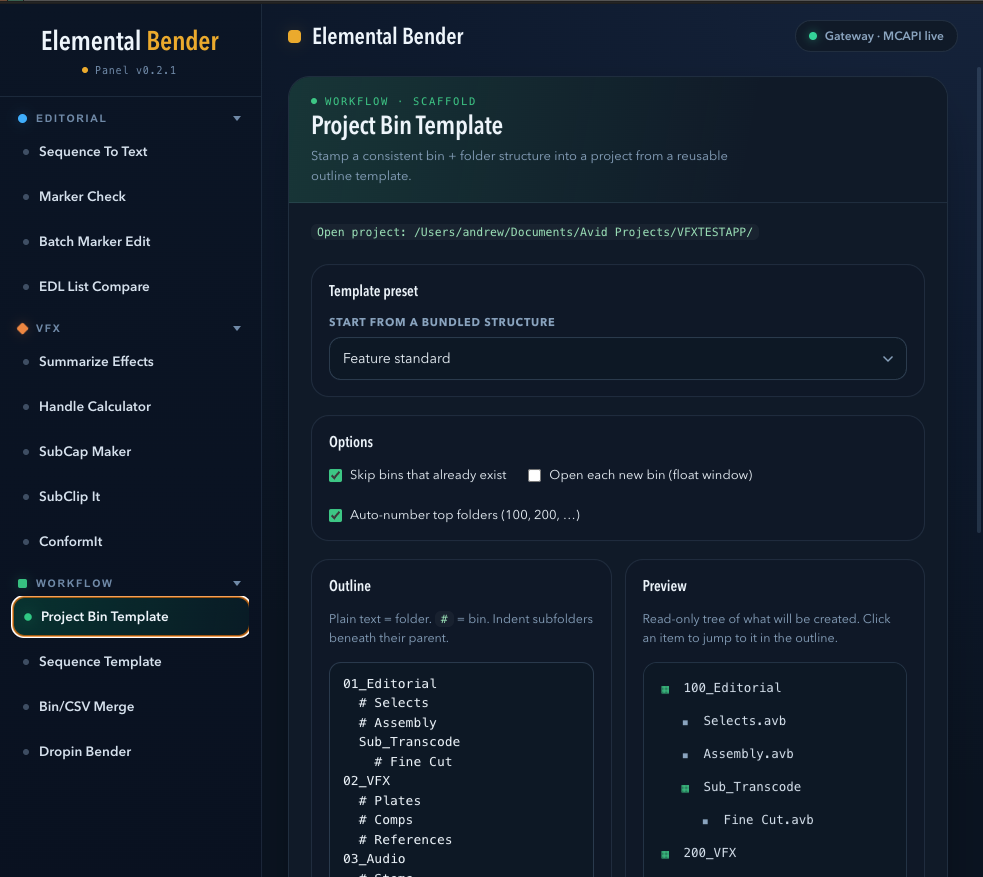Click the folder icon beside 200_VFX
Screen dimensions: 983x877
point(665,854)
